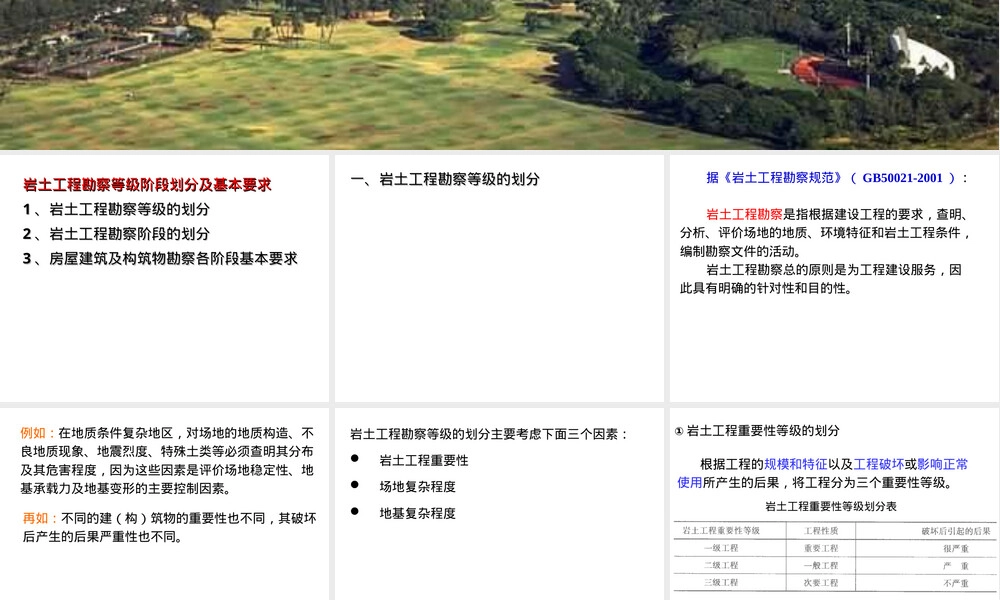The width and height of the screenshot is (1000, 600).
Task: Click the table header 工程性质
Action: [x=821, y=530]
